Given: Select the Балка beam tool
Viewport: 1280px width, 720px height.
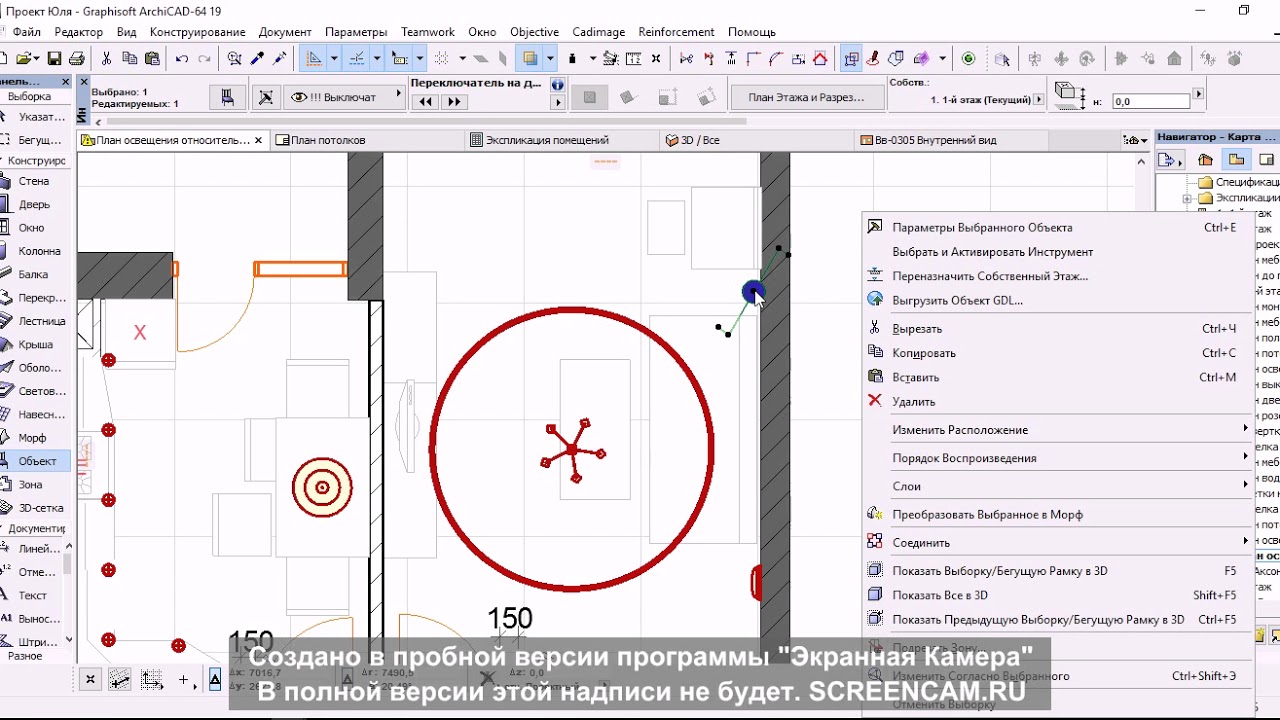Looking at the screenshot, I should (x=35, y=274).
